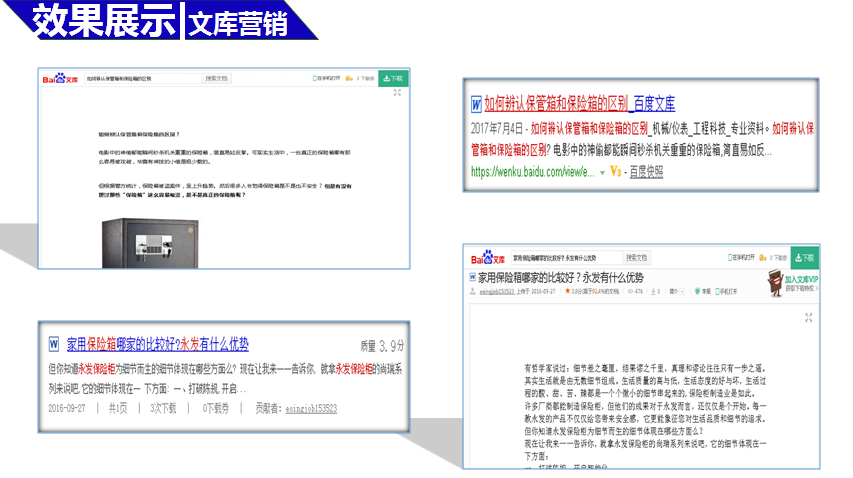
Task: Click contributor link eoingiob153523 in search result
Action: click(x=311, y=408)
